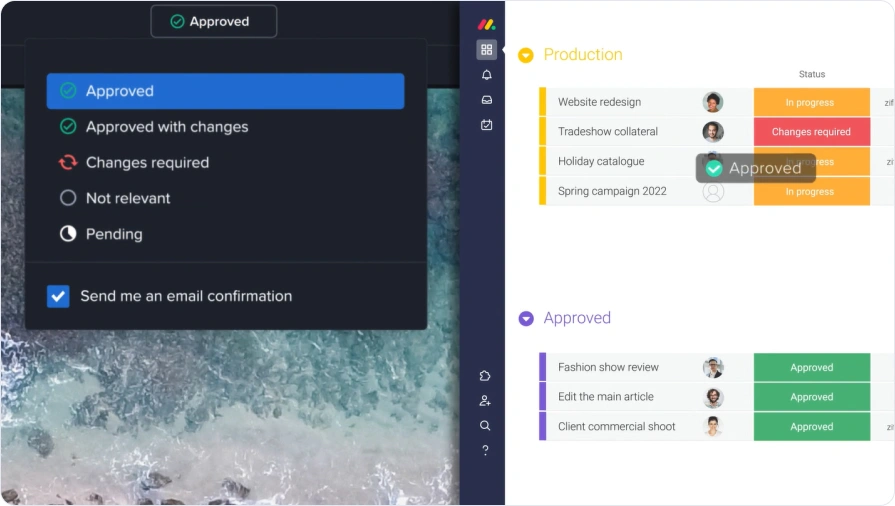Uncheck Send me an email confirmation
Screen dimensions: 895x506
pos(59,296)
